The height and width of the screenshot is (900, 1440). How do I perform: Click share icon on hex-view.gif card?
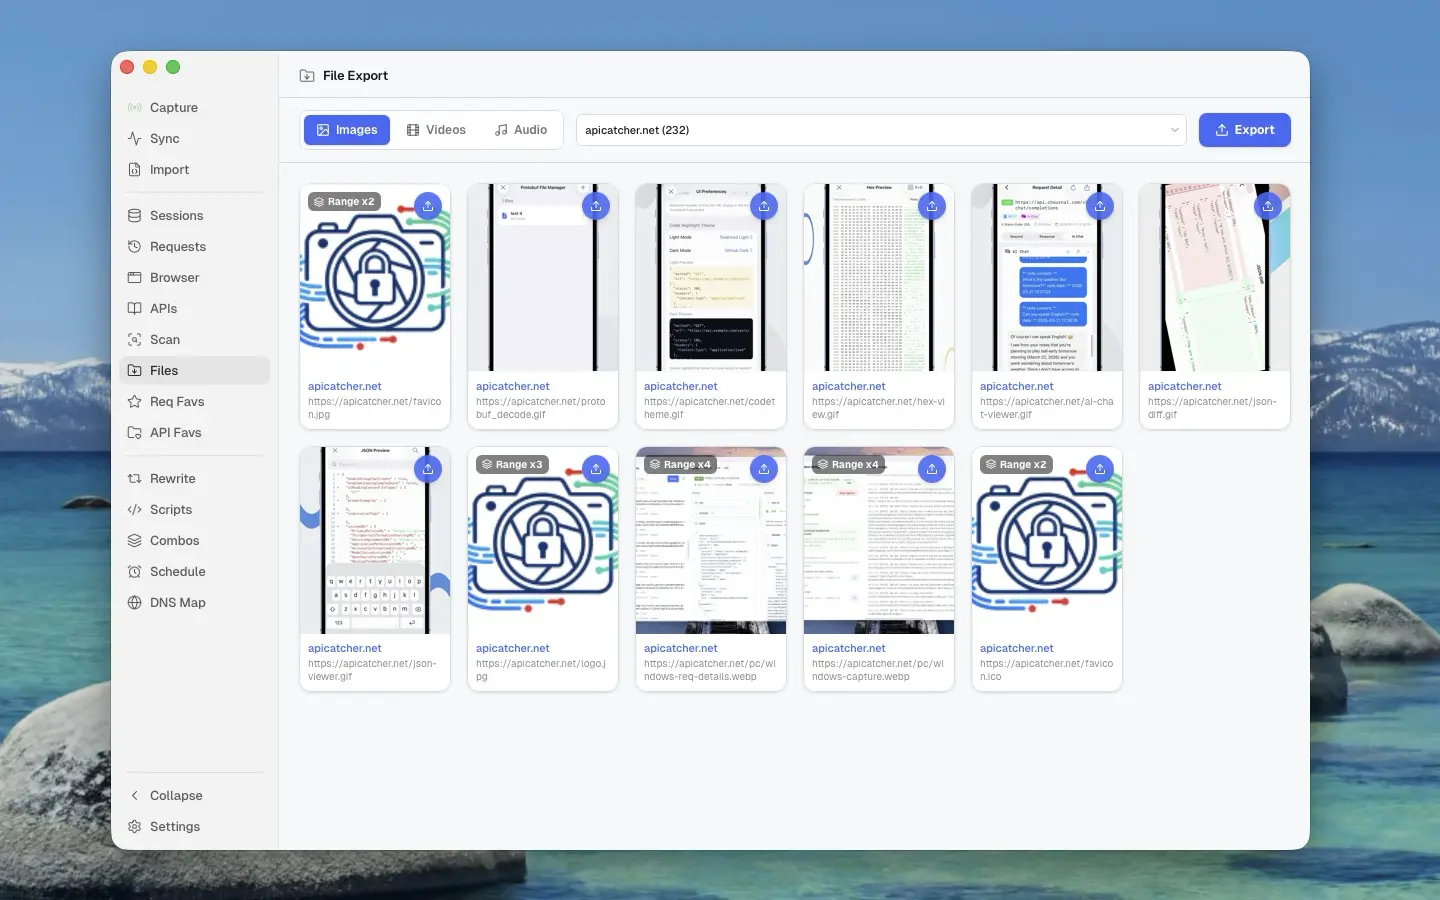tap(932, 206)
